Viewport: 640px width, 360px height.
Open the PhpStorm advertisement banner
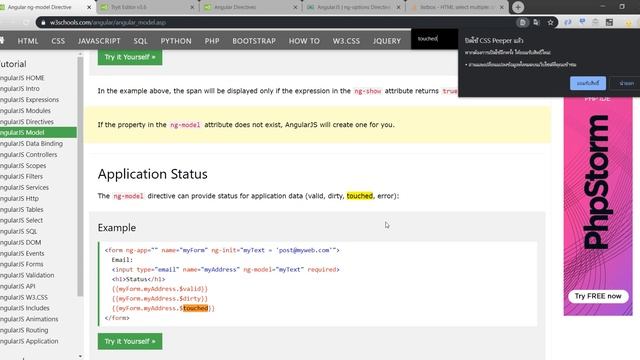pyautogui.click(x=598, y=206)
